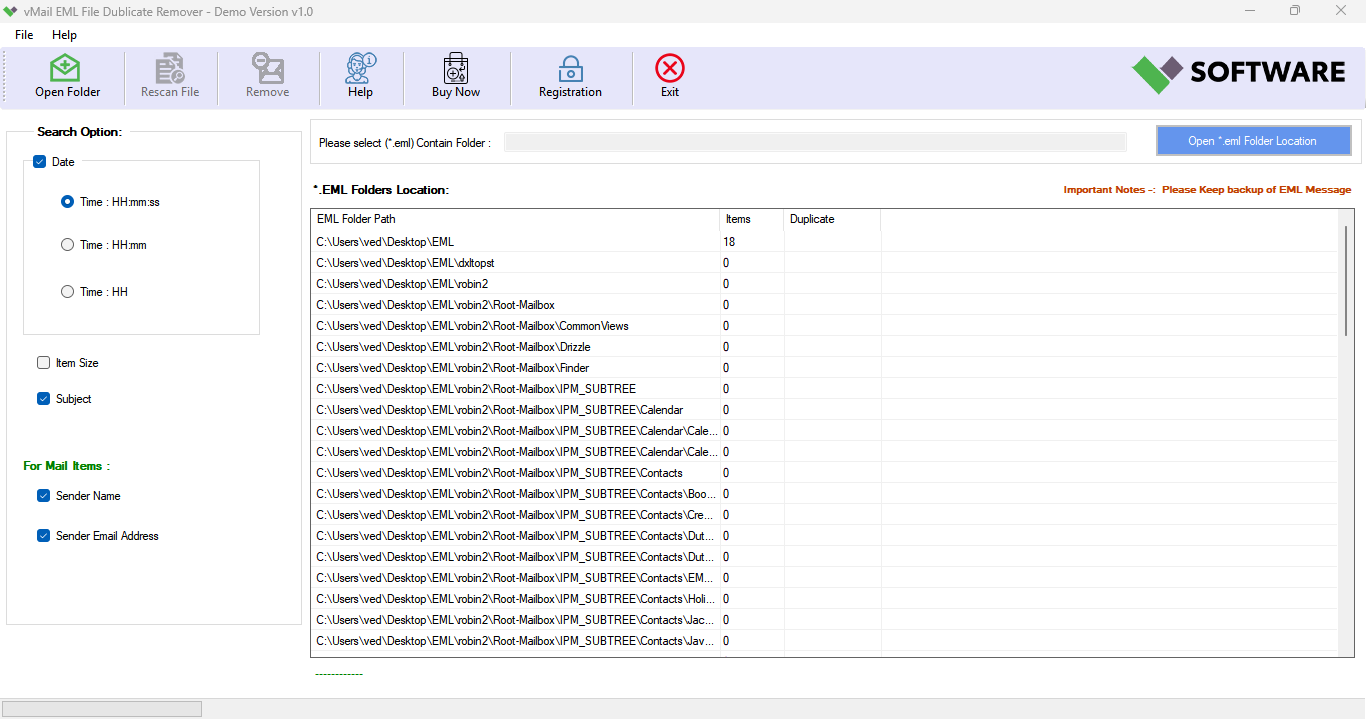The height and width of the screenshot is (720, 1366).
Task: Select the Contacts\Boo... folder row
Action: pyautogui.click(x=824, y=493)
